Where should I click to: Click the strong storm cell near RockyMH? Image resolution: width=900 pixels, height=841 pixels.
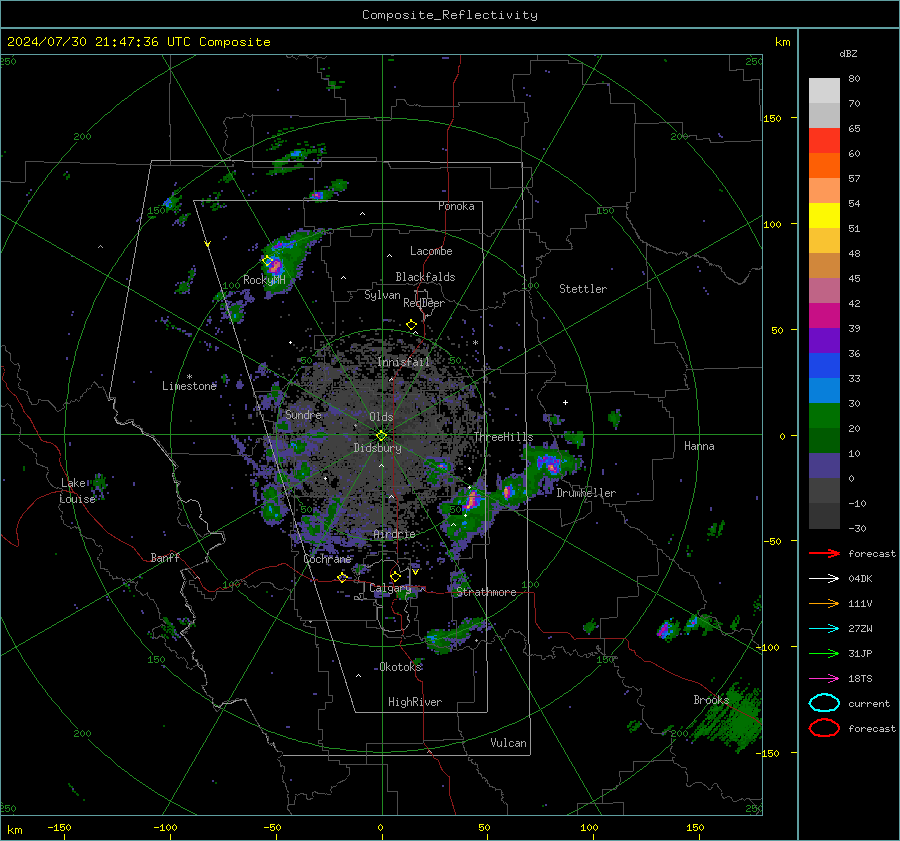[x=276, y=266]
